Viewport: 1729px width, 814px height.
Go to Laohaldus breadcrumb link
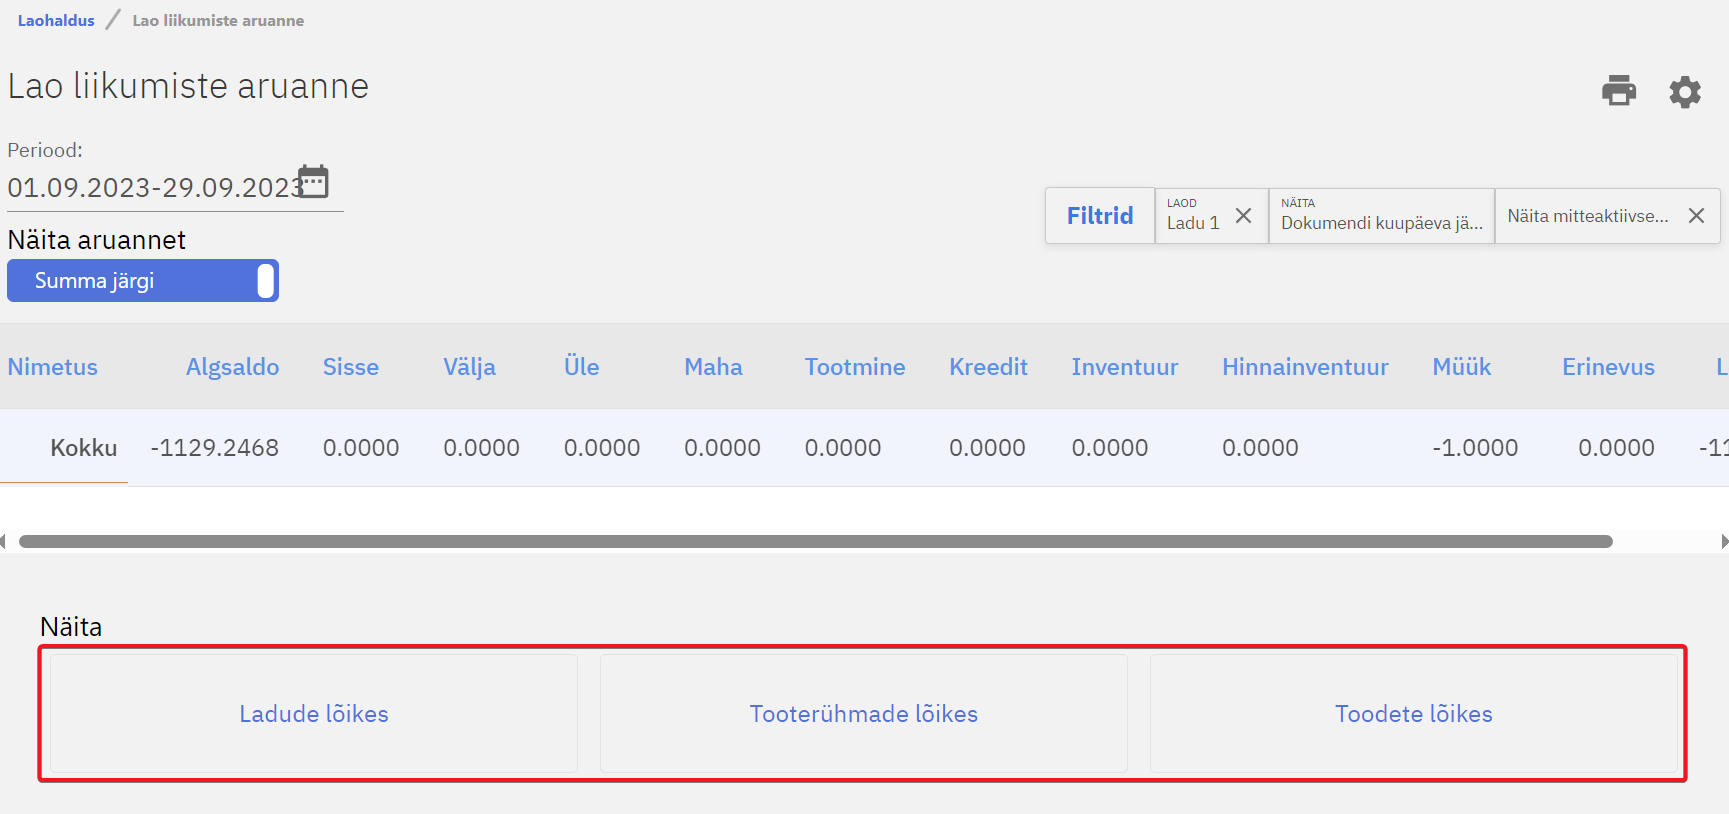coord(56,21)
